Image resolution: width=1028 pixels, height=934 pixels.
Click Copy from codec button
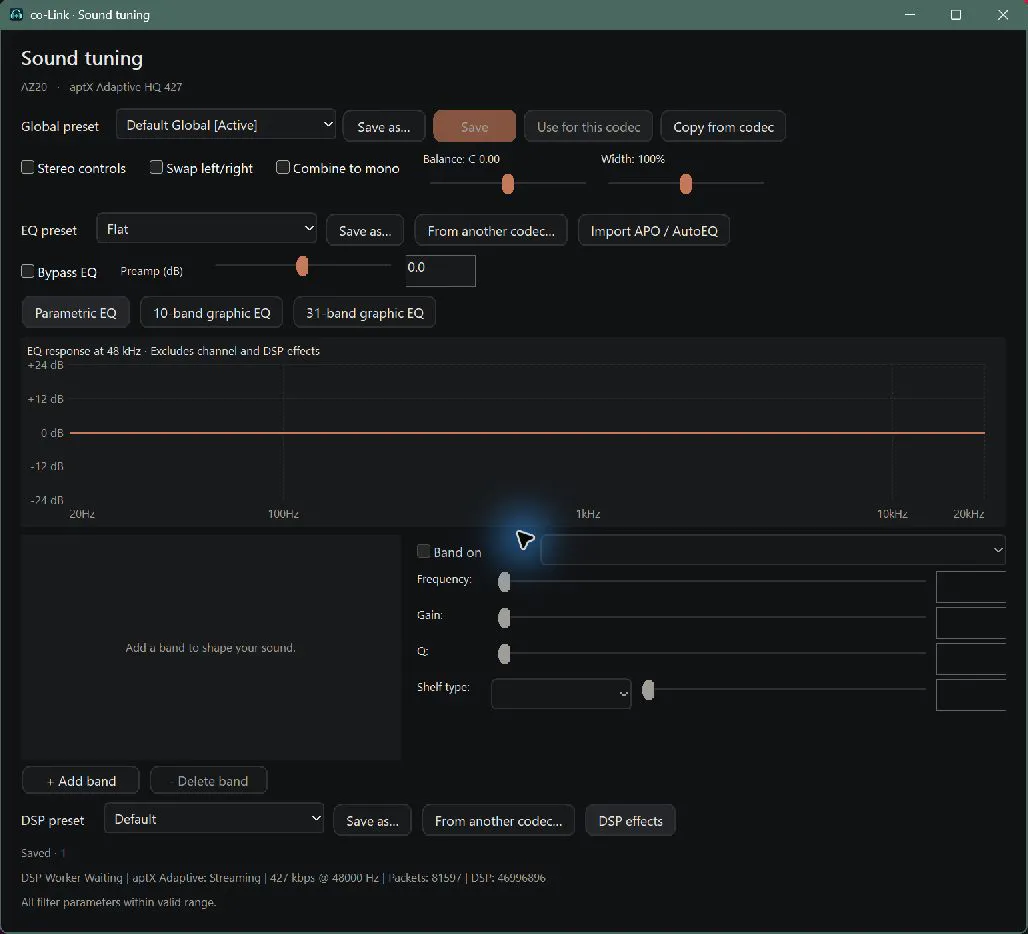pos(723,126)
